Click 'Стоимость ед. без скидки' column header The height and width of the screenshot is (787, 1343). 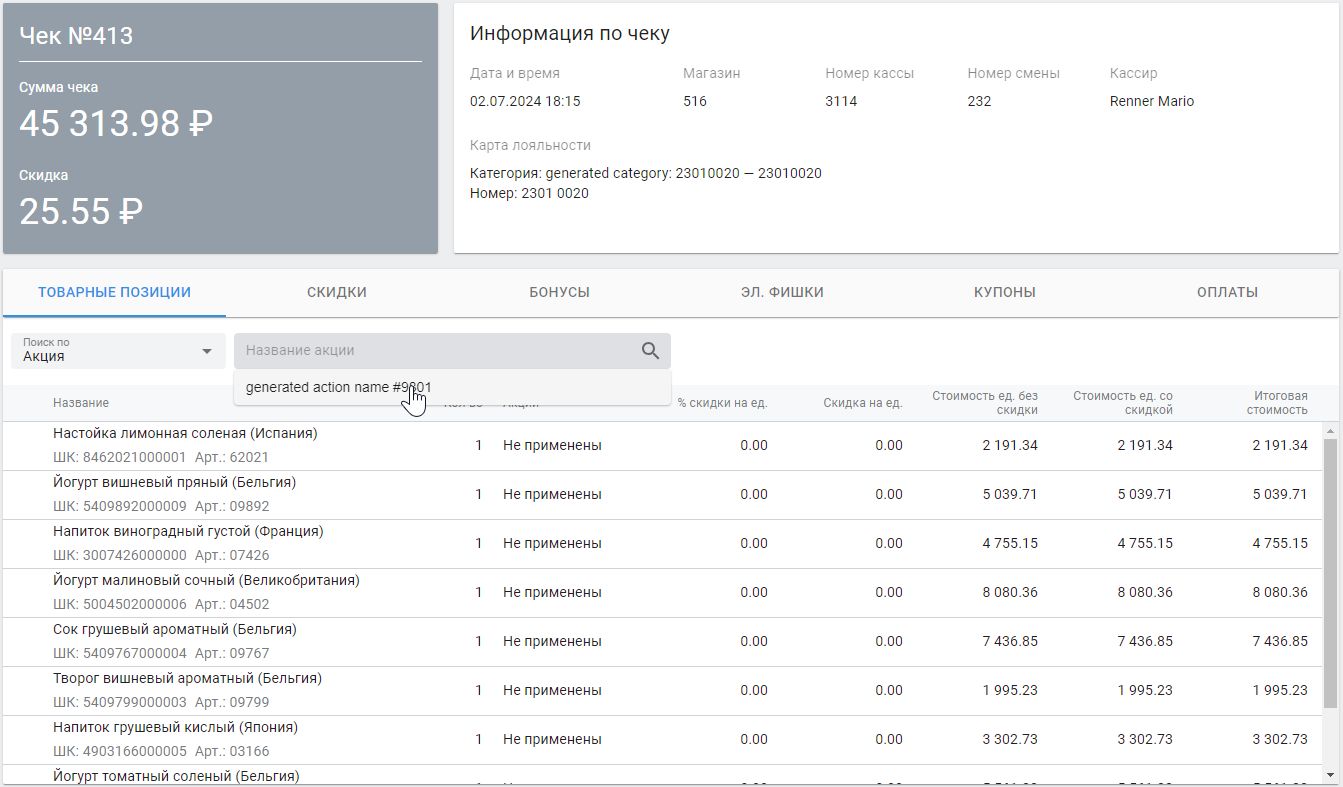(x=985, y=403)
